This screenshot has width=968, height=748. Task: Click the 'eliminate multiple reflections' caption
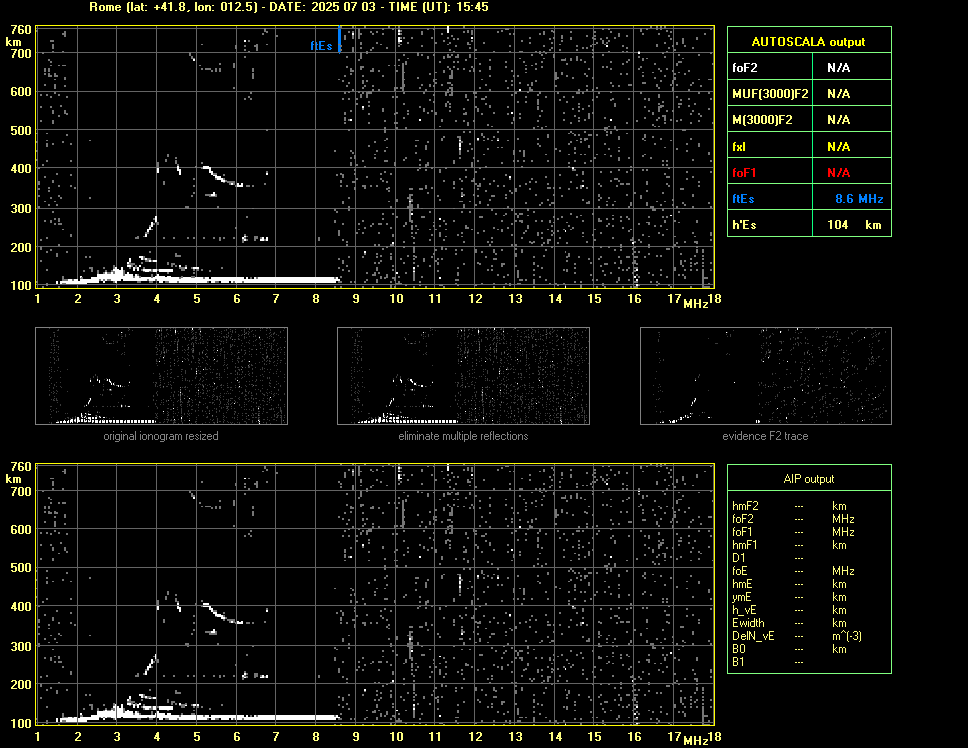pyautogui.click(x=463, y=436)
